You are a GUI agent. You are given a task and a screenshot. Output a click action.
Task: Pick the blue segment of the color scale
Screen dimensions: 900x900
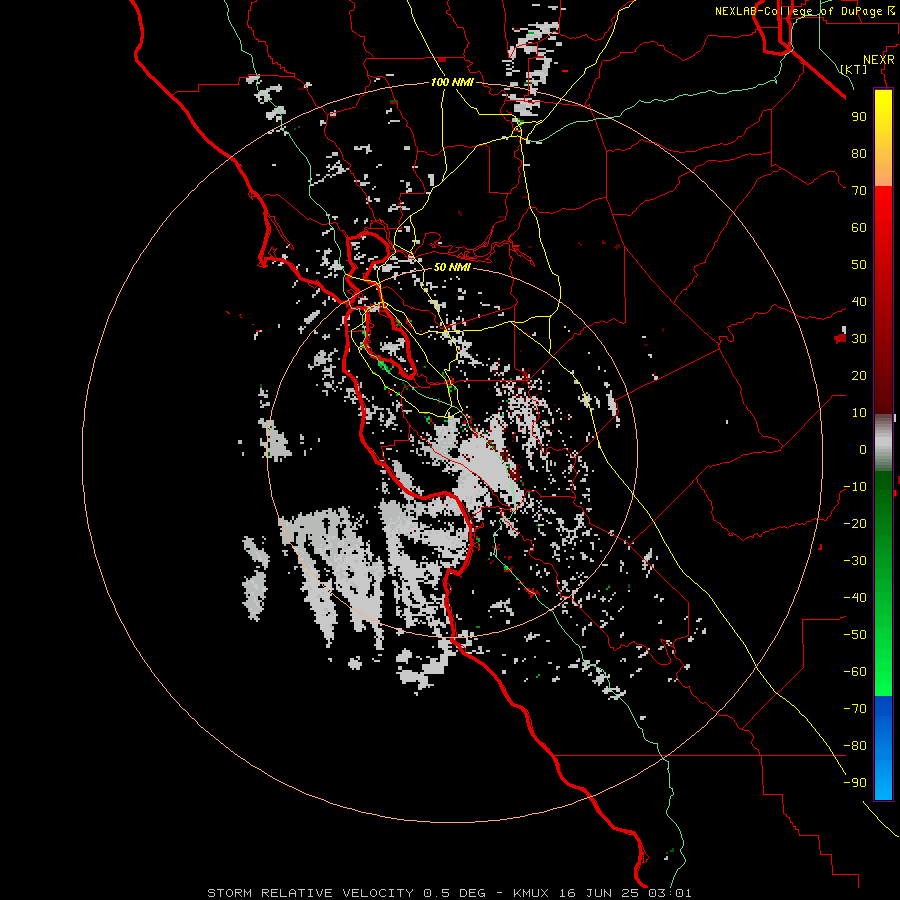(883, 747)
